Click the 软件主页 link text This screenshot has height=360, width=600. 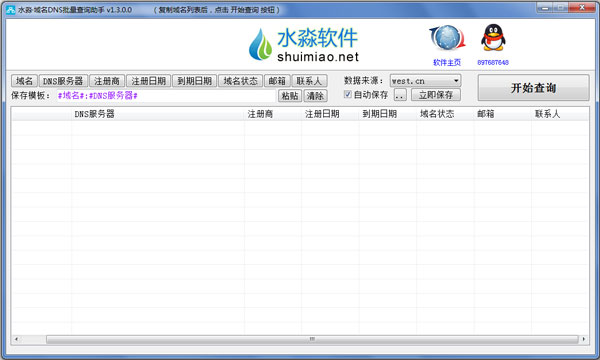click(447, 62)
